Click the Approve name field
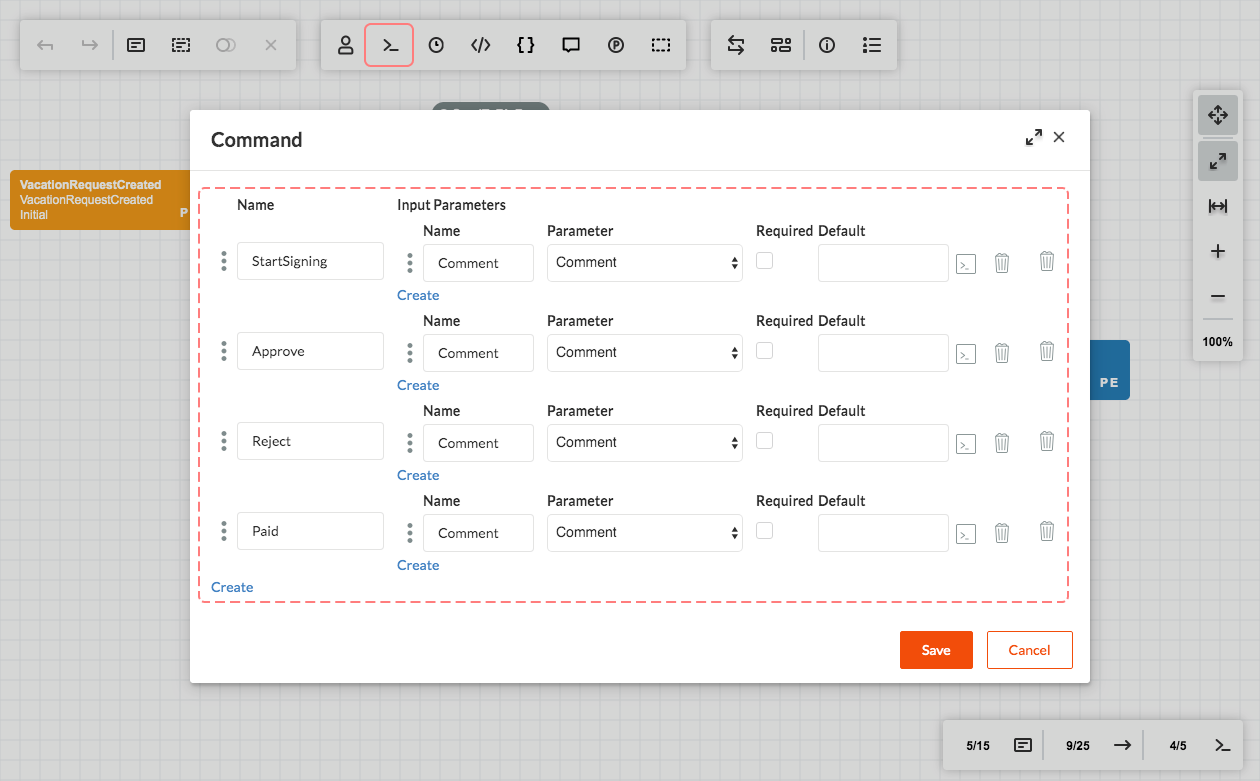Image resolution: width=1260 pixels, height=781 pixels. (x=310, y=351)
